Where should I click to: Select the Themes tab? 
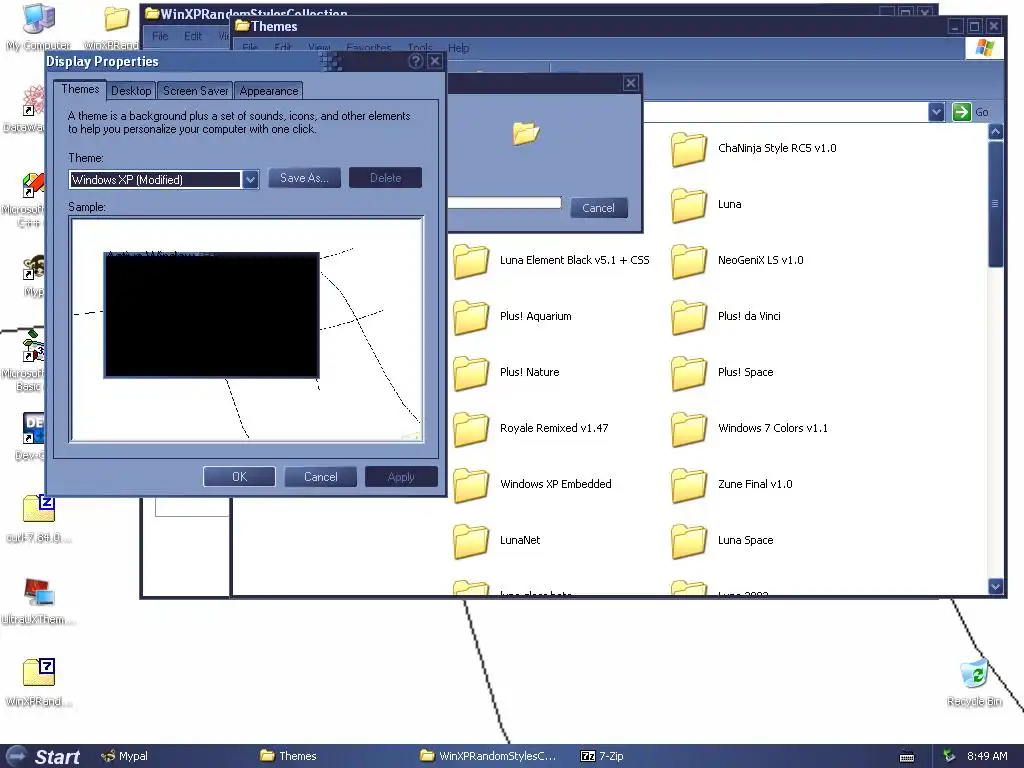click(80, 89)
